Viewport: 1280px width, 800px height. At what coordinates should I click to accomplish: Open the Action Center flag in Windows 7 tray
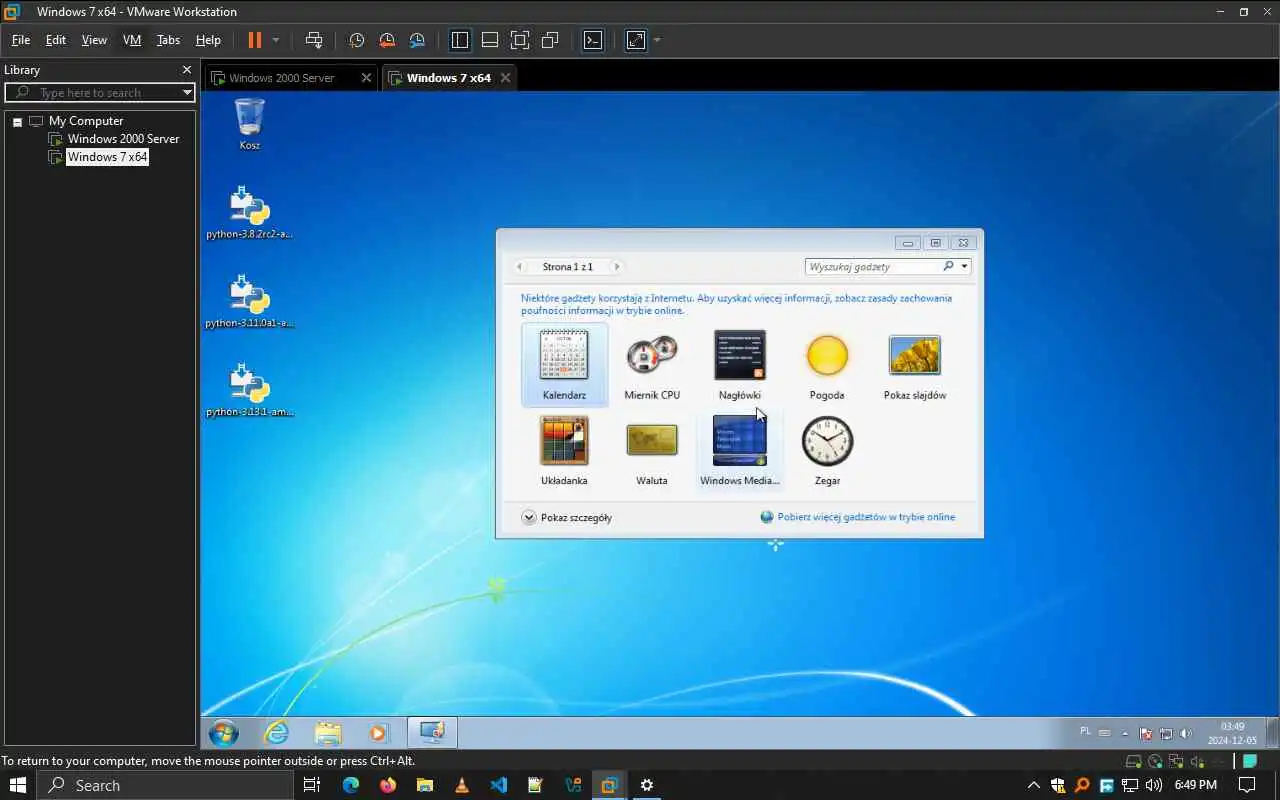pos(1146,733)
